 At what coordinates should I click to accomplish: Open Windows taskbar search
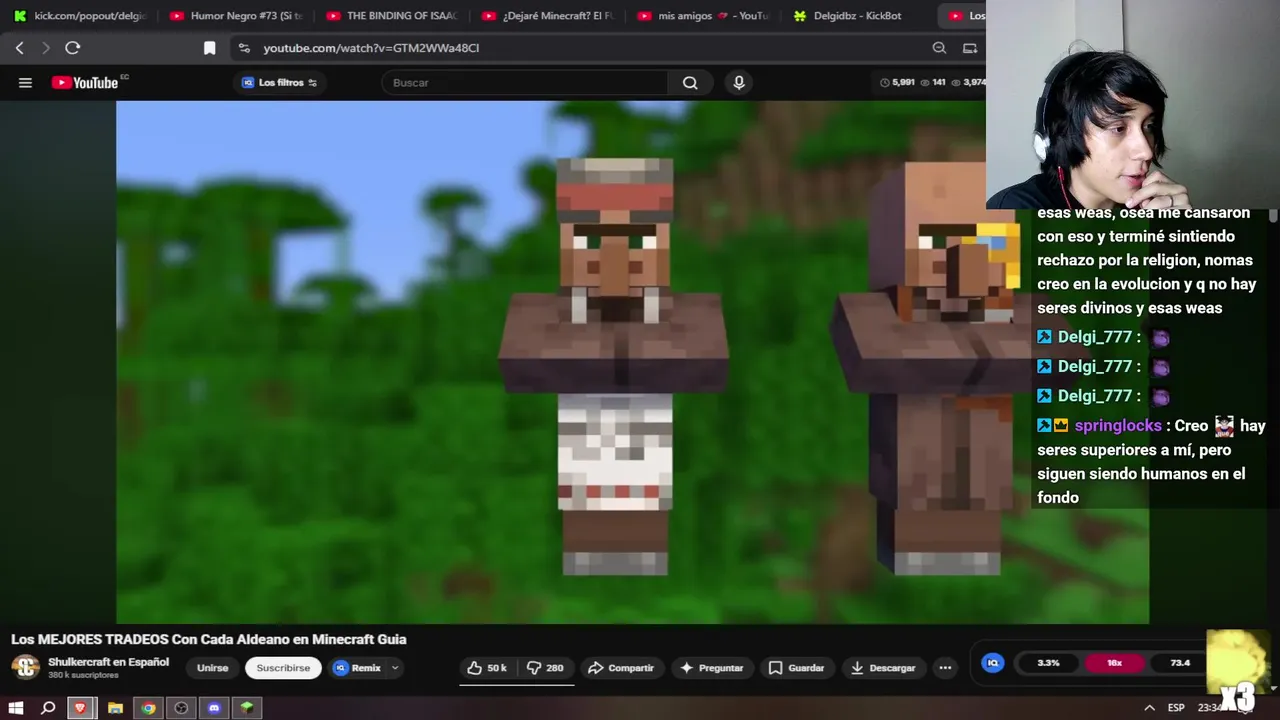[48, 708]
